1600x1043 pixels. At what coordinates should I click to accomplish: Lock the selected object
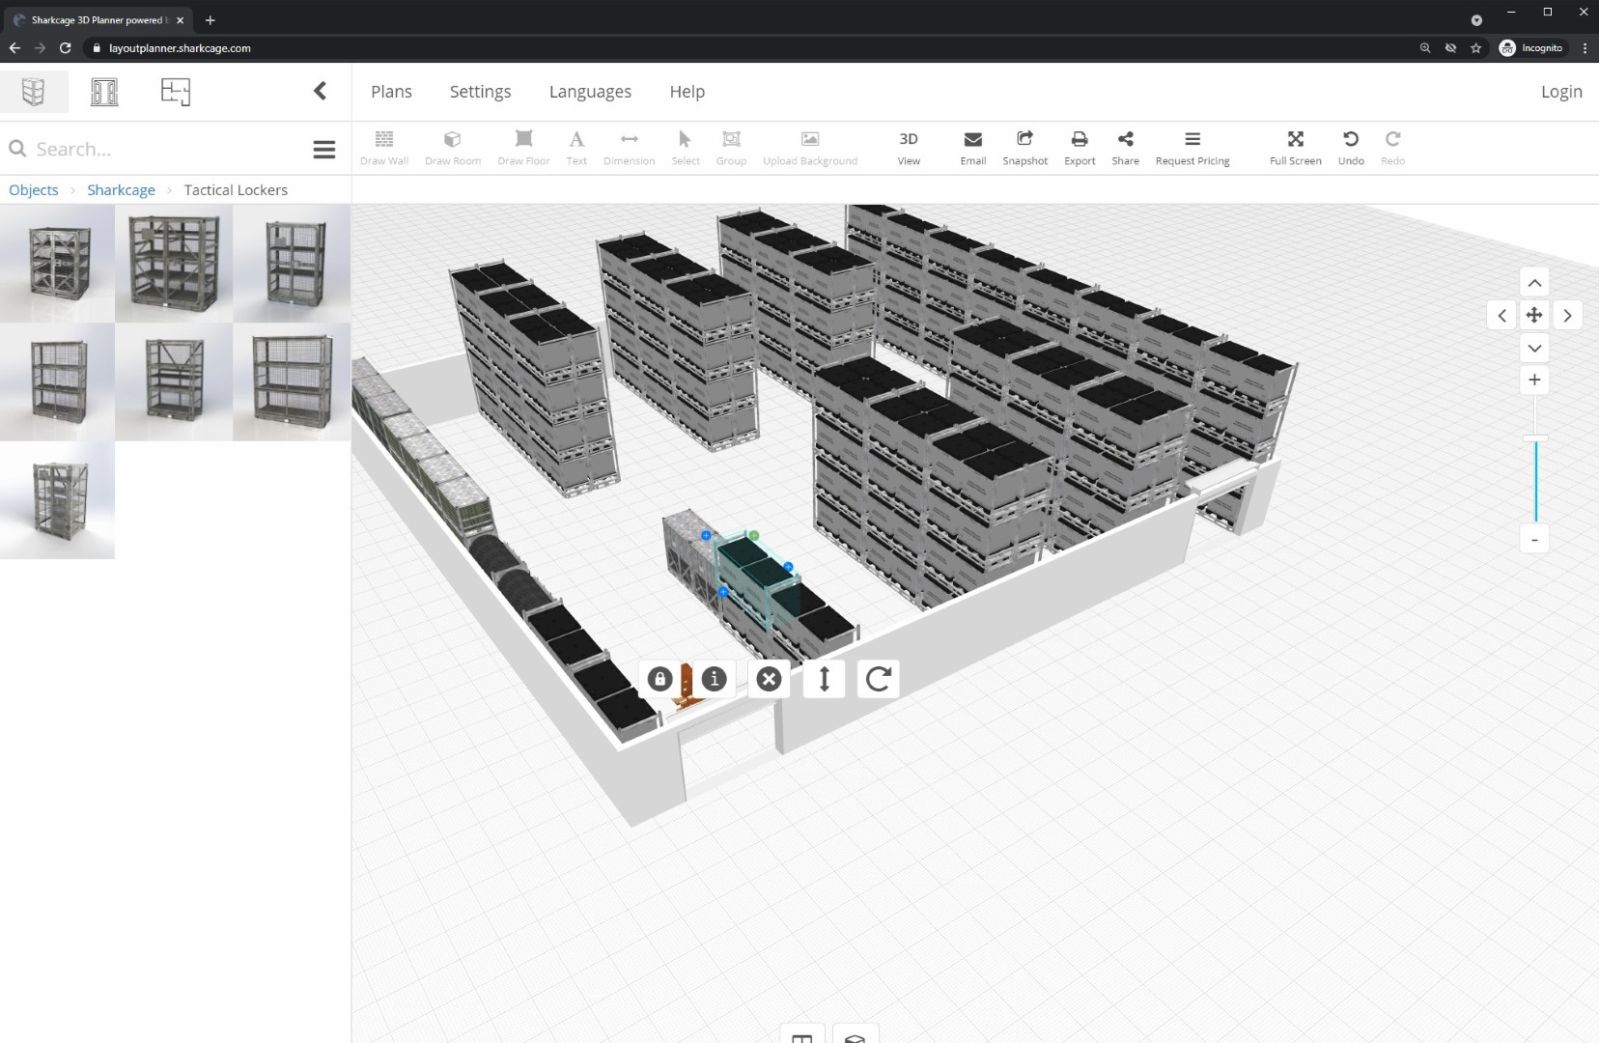point(661,679)
